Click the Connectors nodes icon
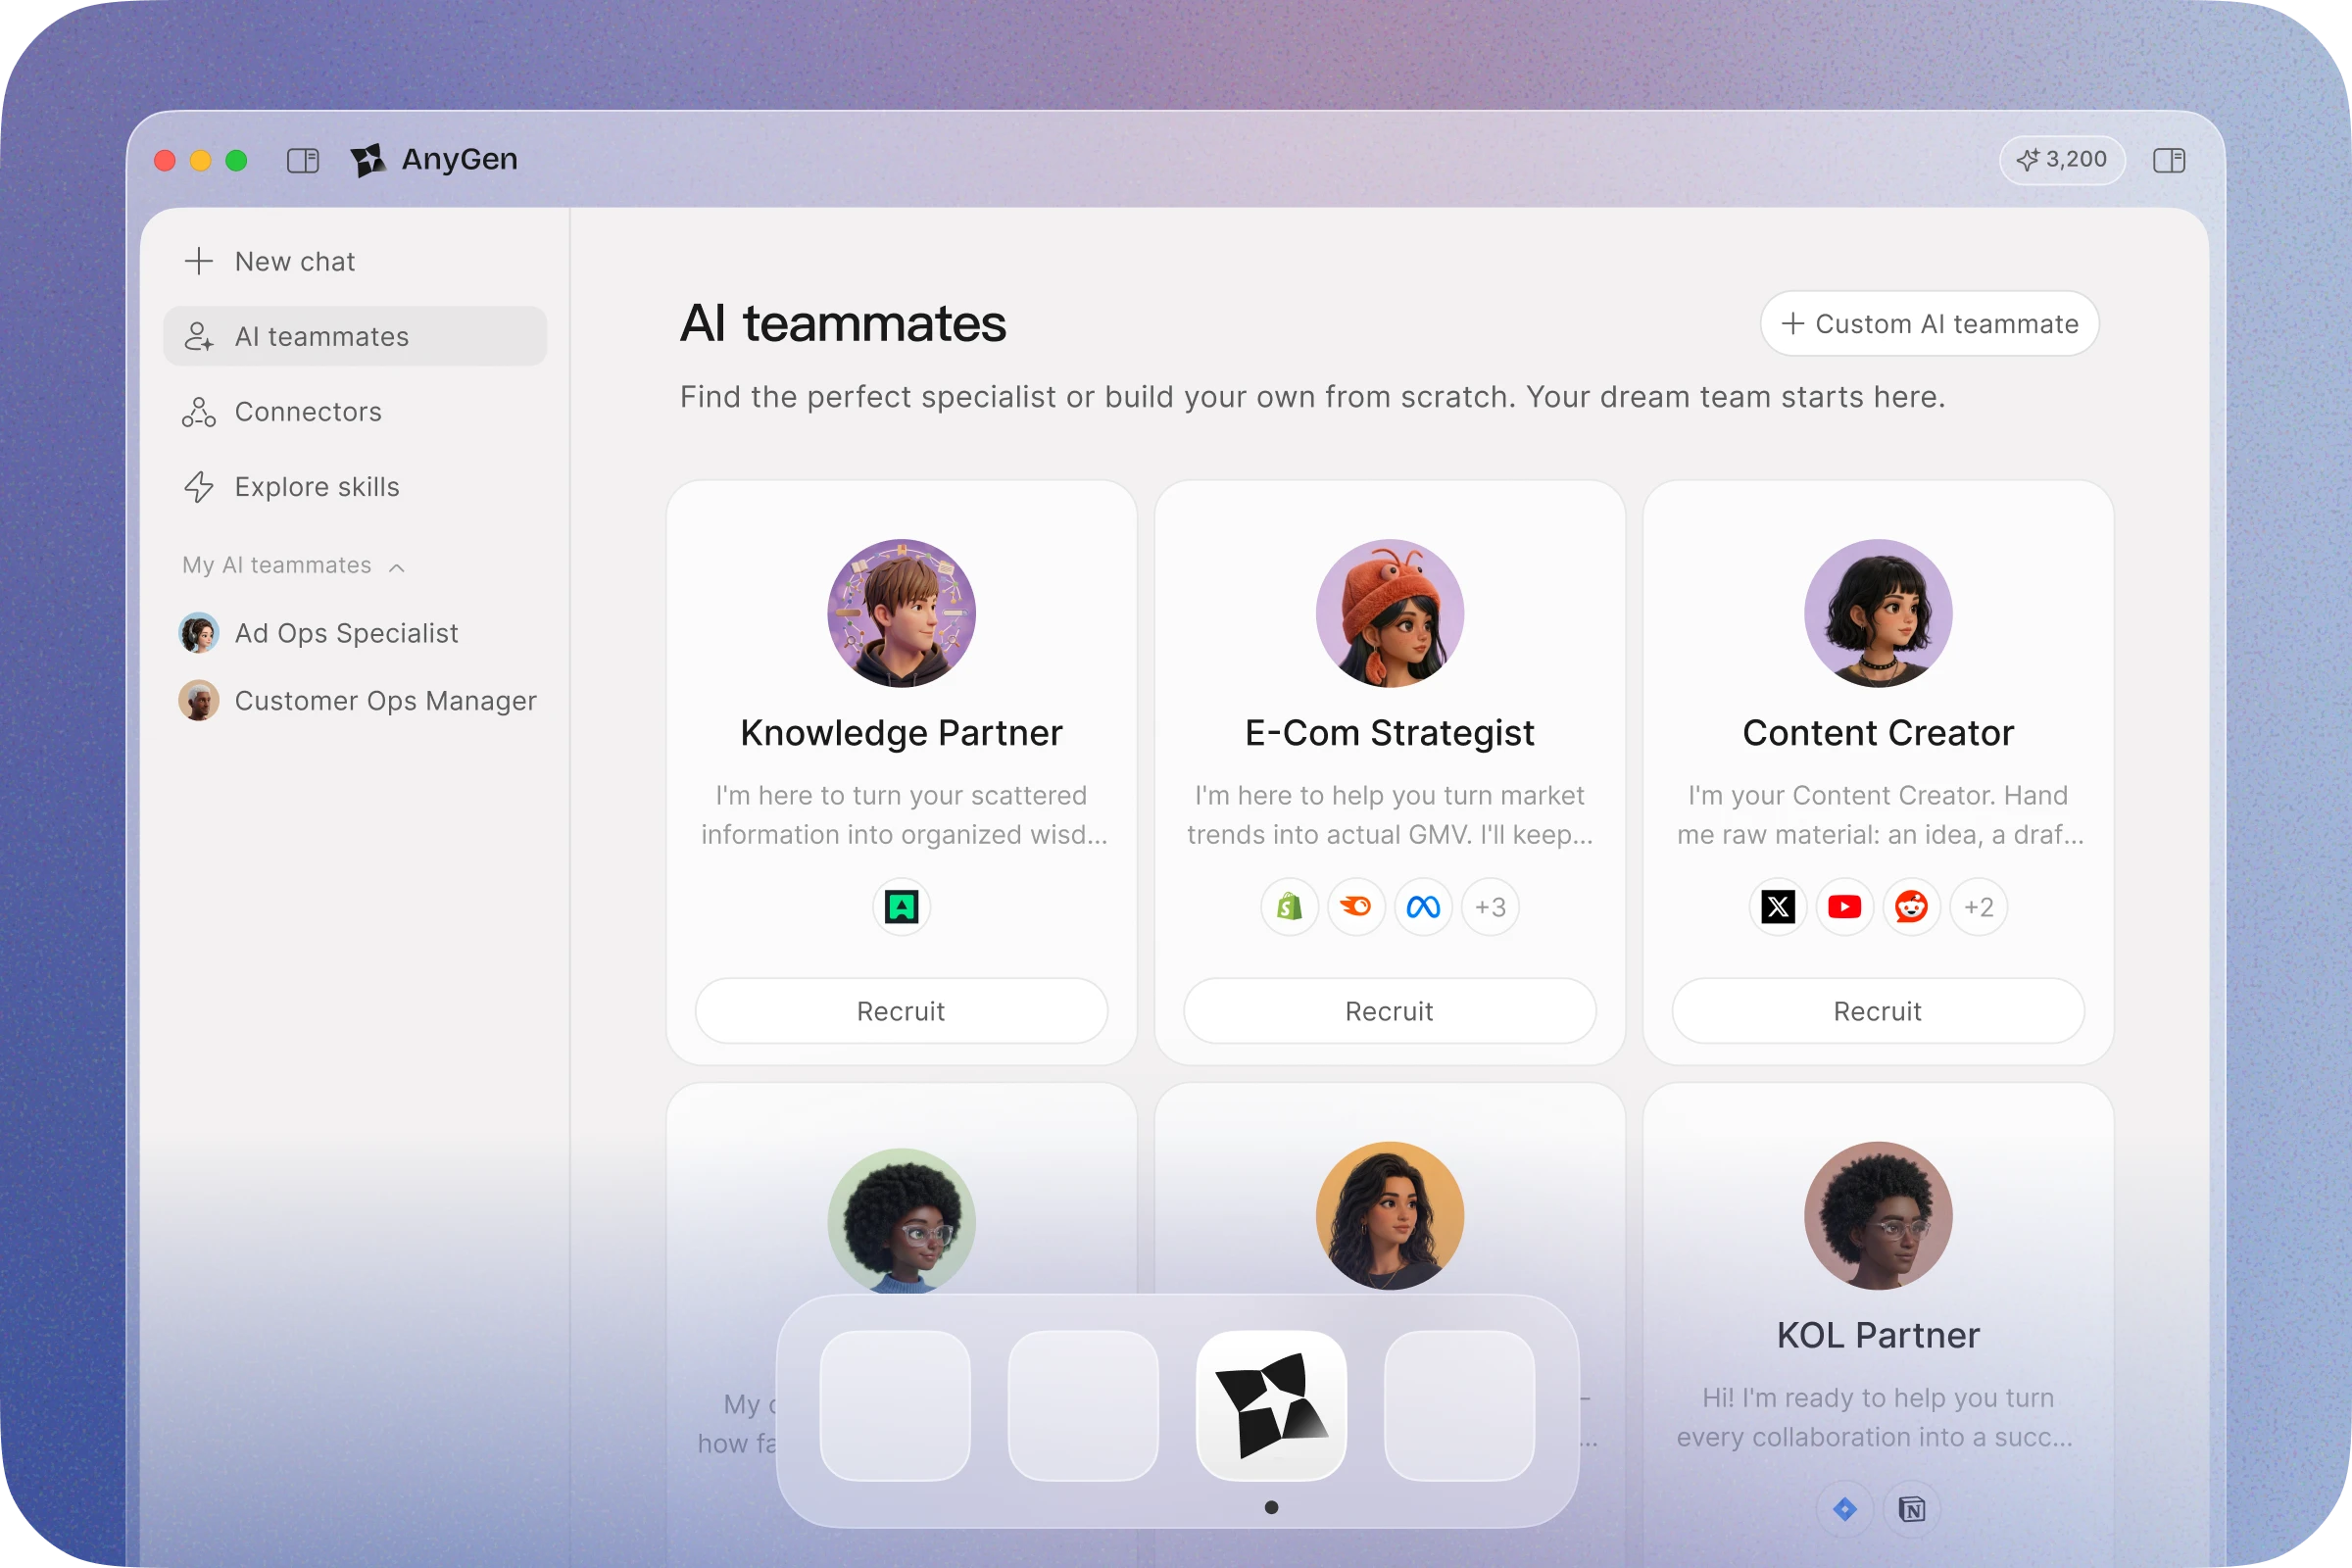This screenshot has width=2352, height=1568. tap(199, 412)
